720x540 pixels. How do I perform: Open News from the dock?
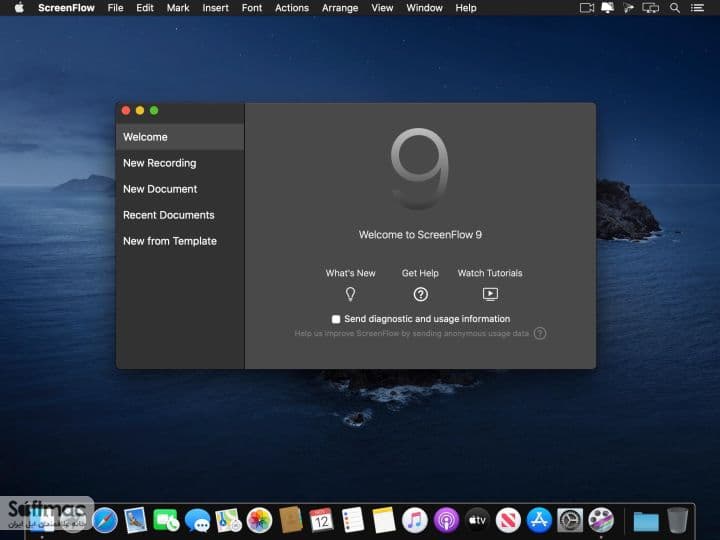coord(508,521)
